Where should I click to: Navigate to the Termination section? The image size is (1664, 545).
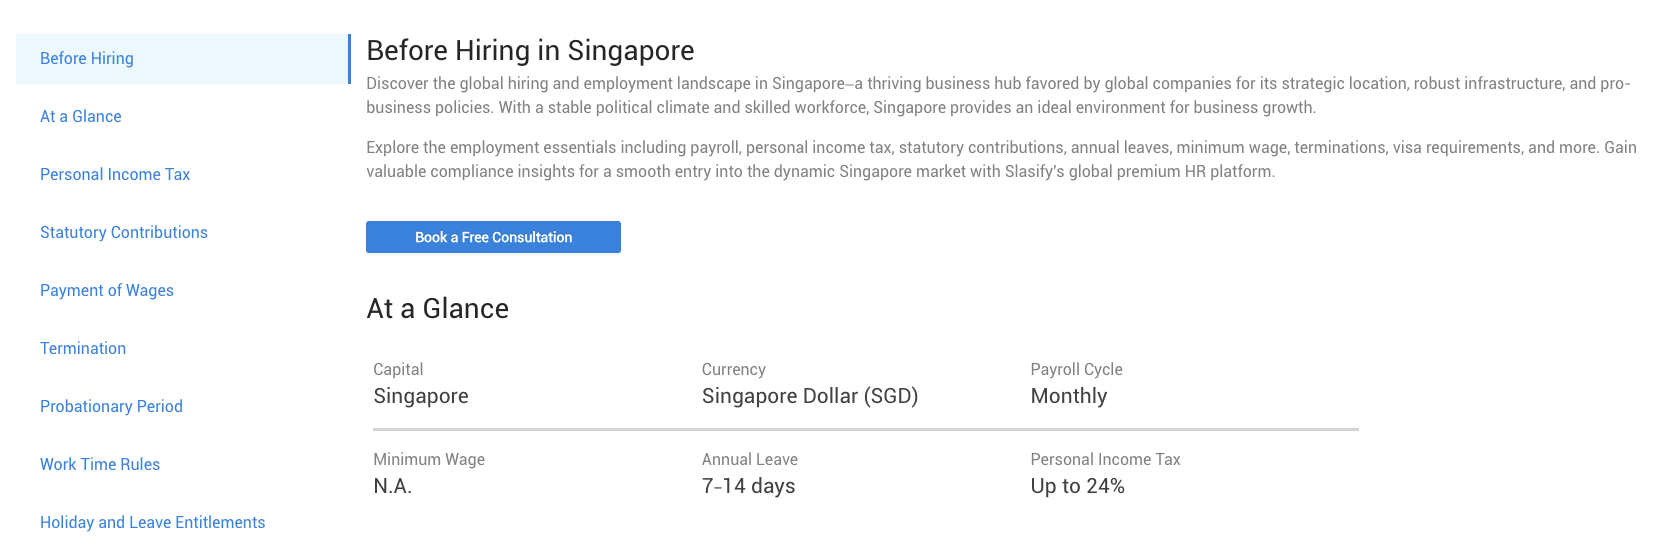point(83,349)
